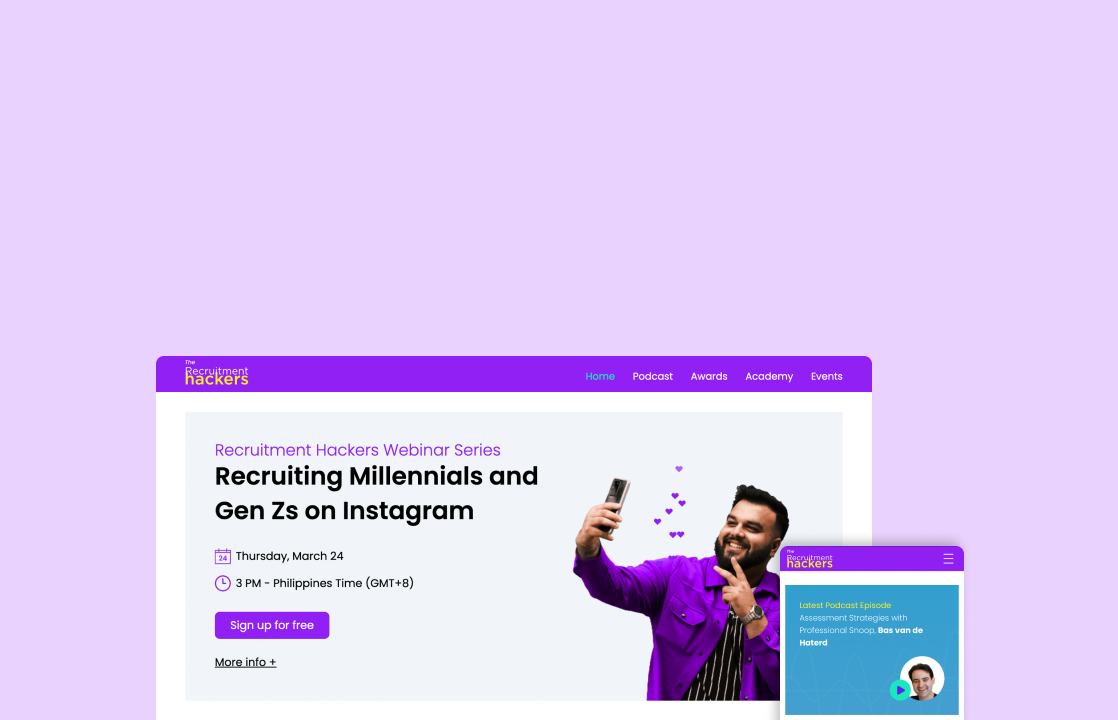Click the man taking a selfie image
The height and width of the screenshot is (720, 1118).
[x=681, y=589]
